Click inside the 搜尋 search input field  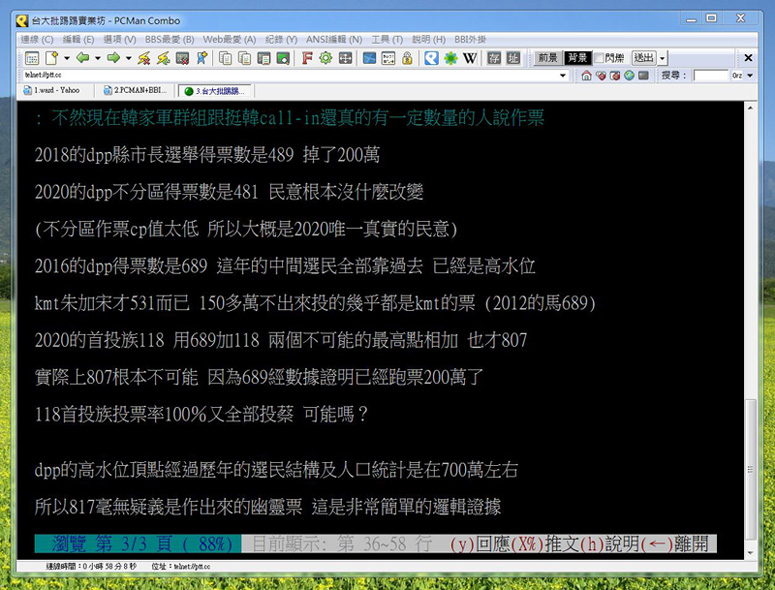tap(710, 75)
